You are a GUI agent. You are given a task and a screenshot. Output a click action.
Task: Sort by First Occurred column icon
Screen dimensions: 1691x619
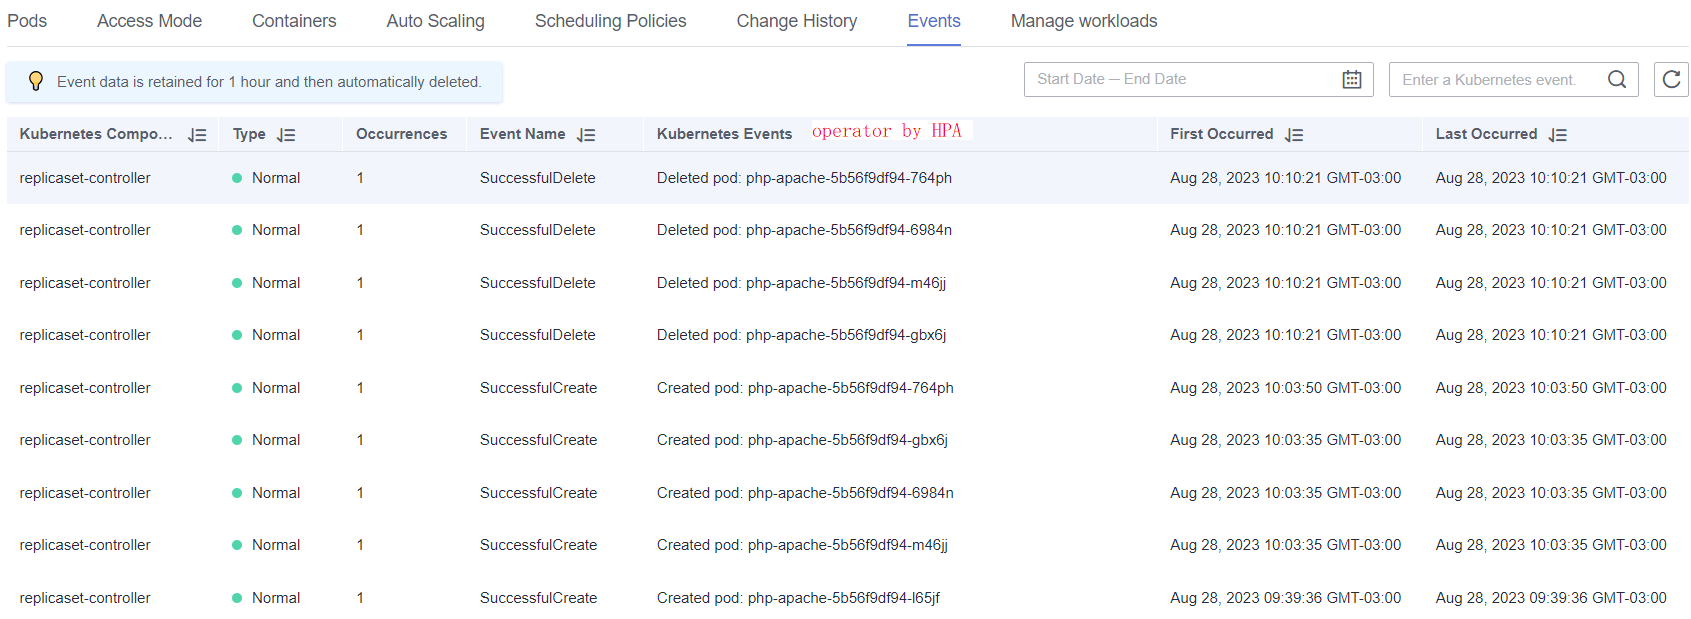(1294, 135)
